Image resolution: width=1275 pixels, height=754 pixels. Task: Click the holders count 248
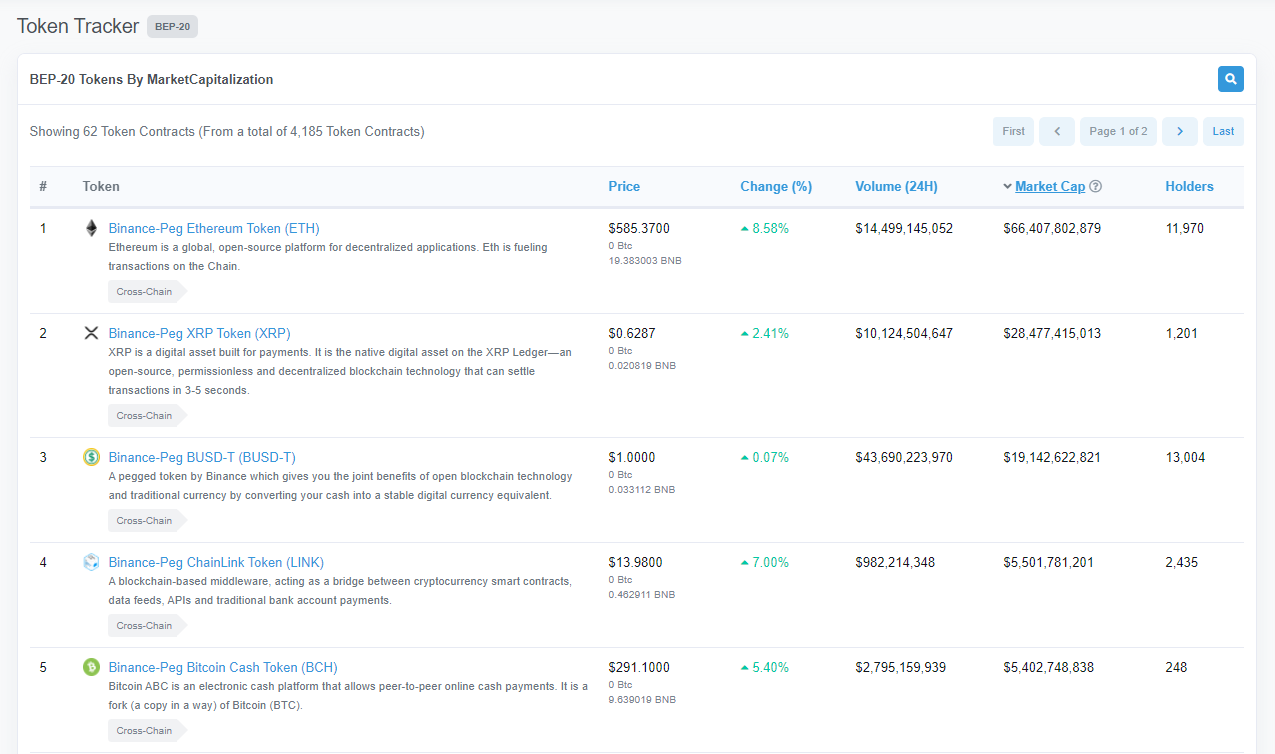pos(1176,667)
